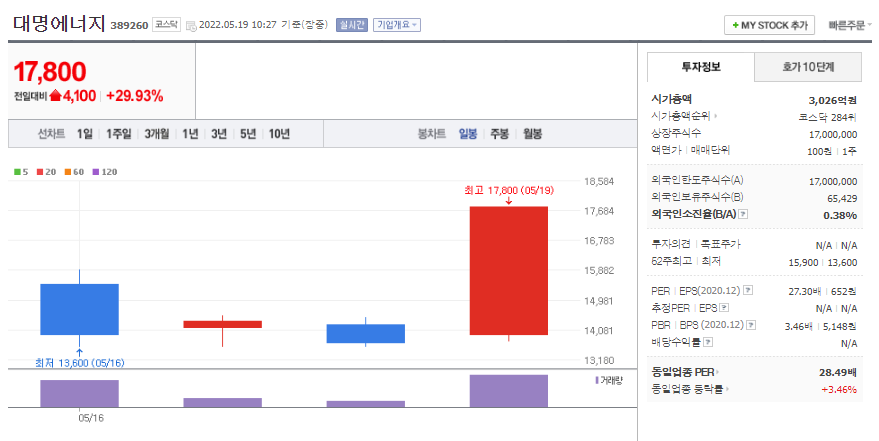
Task: Click the 05/16 blue candlestick
Action: point(79,309)
